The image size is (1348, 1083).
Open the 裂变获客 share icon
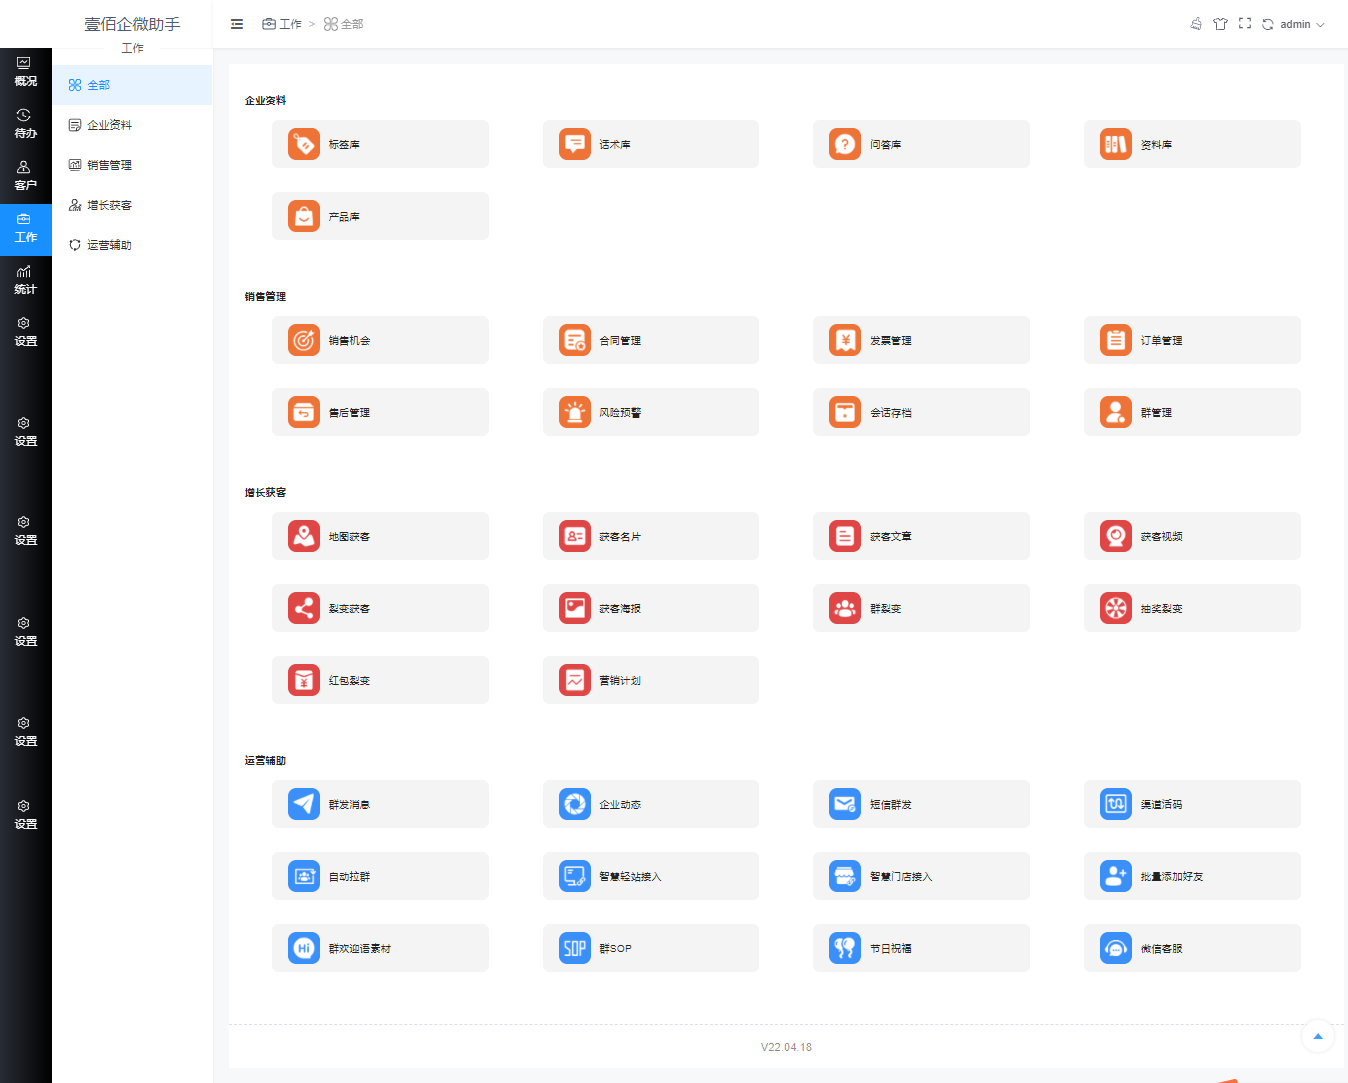coord(304,608)
